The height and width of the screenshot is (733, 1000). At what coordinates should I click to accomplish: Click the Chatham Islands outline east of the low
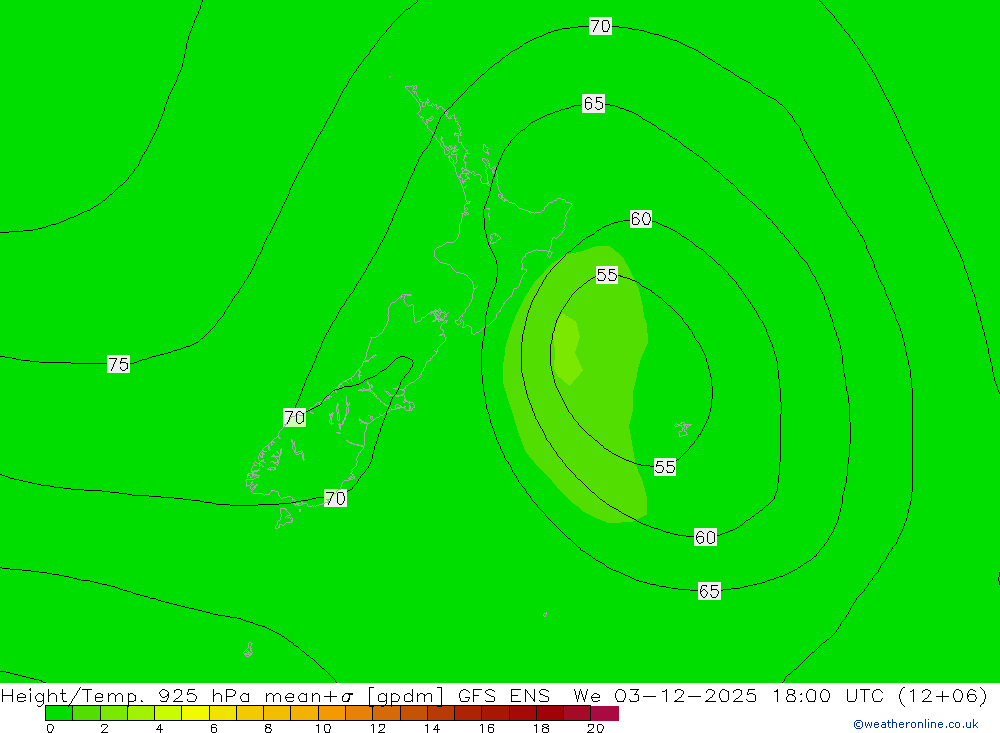point(683,429)
